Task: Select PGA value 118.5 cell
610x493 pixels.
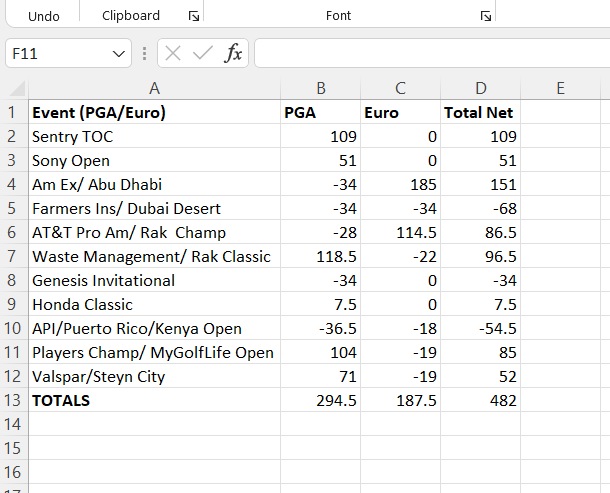Action: 321,256
